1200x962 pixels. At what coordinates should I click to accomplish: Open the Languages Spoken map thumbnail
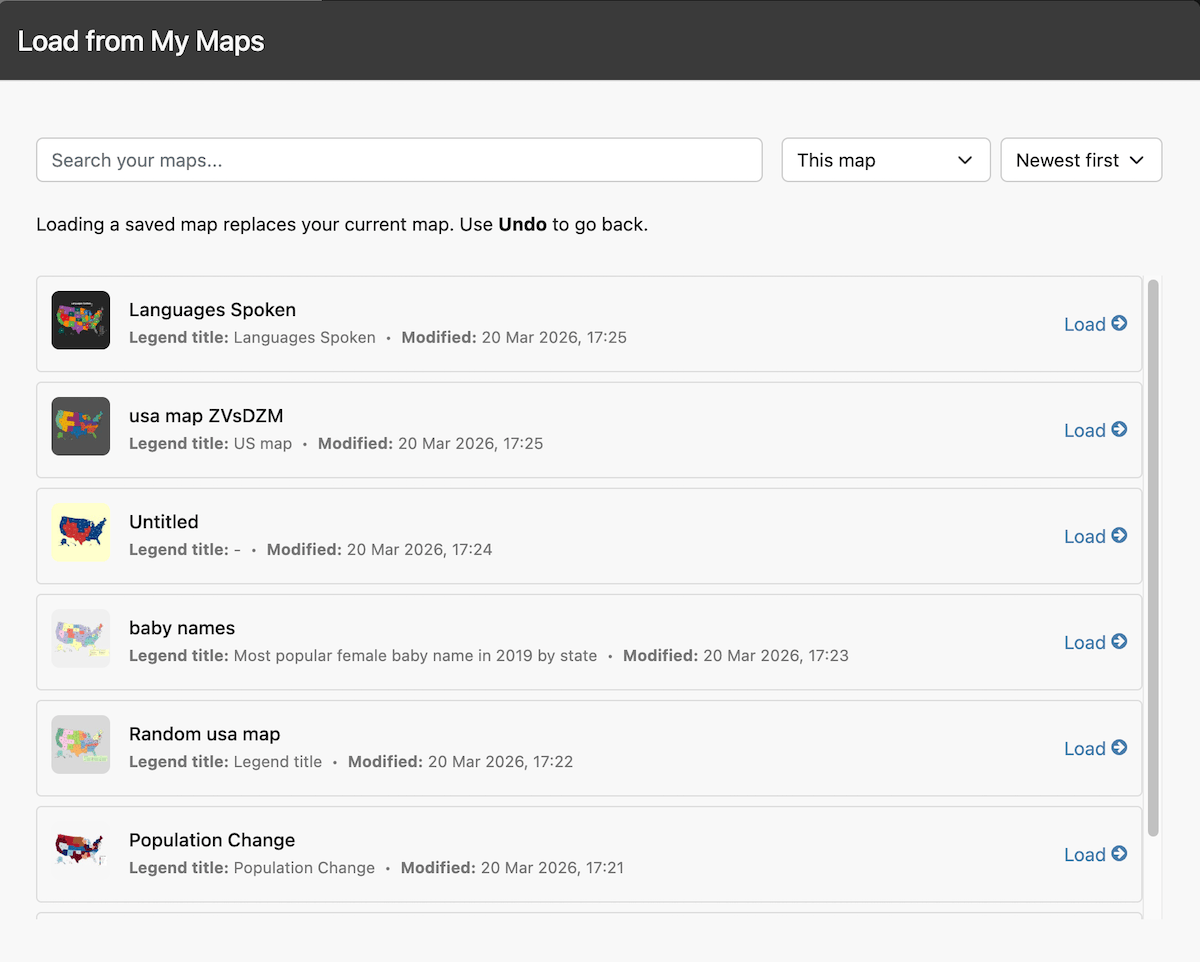81,320
